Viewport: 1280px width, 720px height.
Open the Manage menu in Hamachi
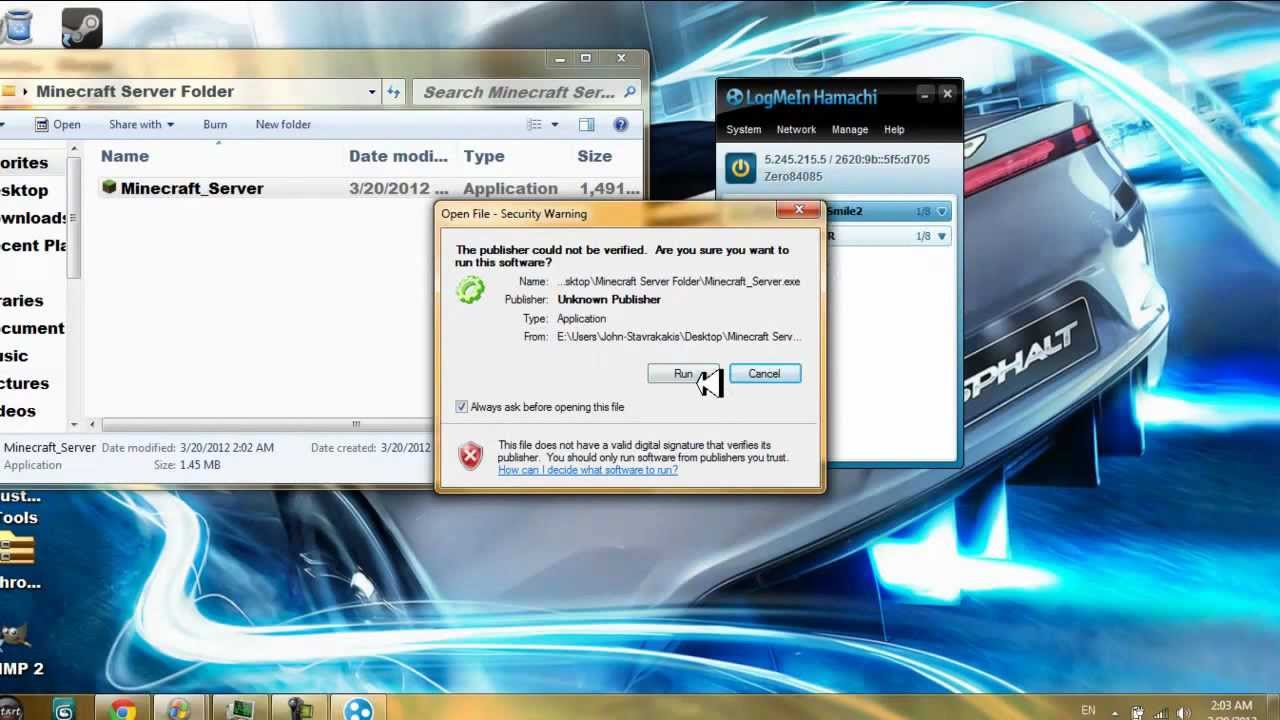(x=850, y=129)
